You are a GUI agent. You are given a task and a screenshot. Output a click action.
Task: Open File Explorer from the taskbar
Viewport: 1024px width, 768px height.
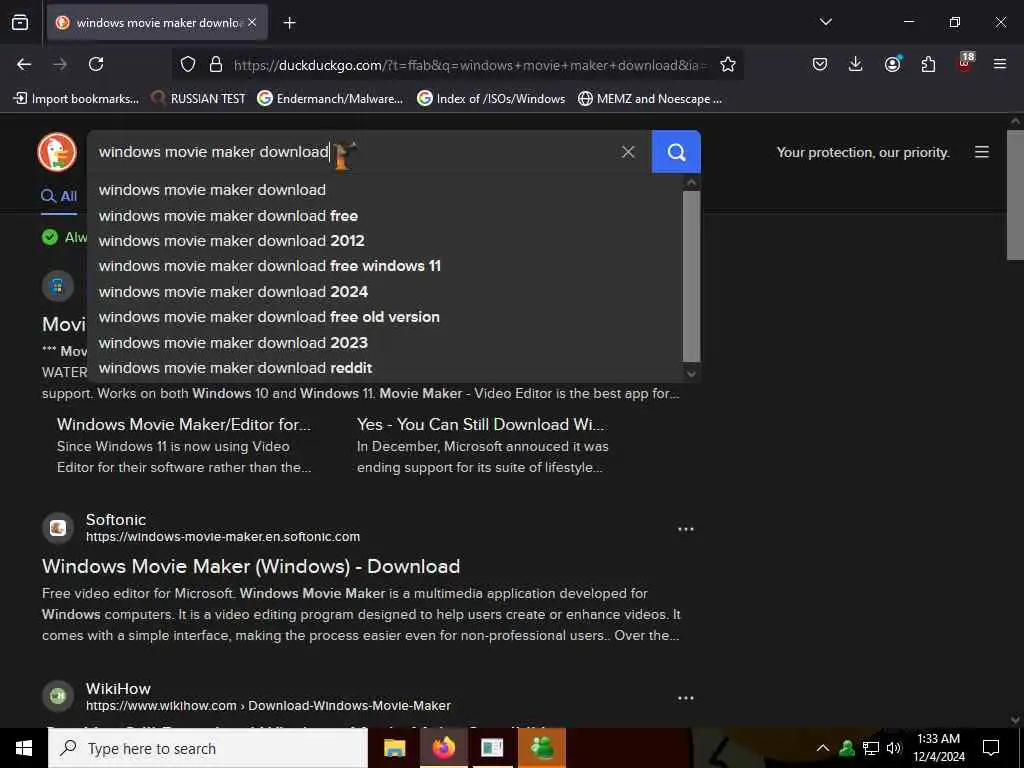tap(394, 748)
